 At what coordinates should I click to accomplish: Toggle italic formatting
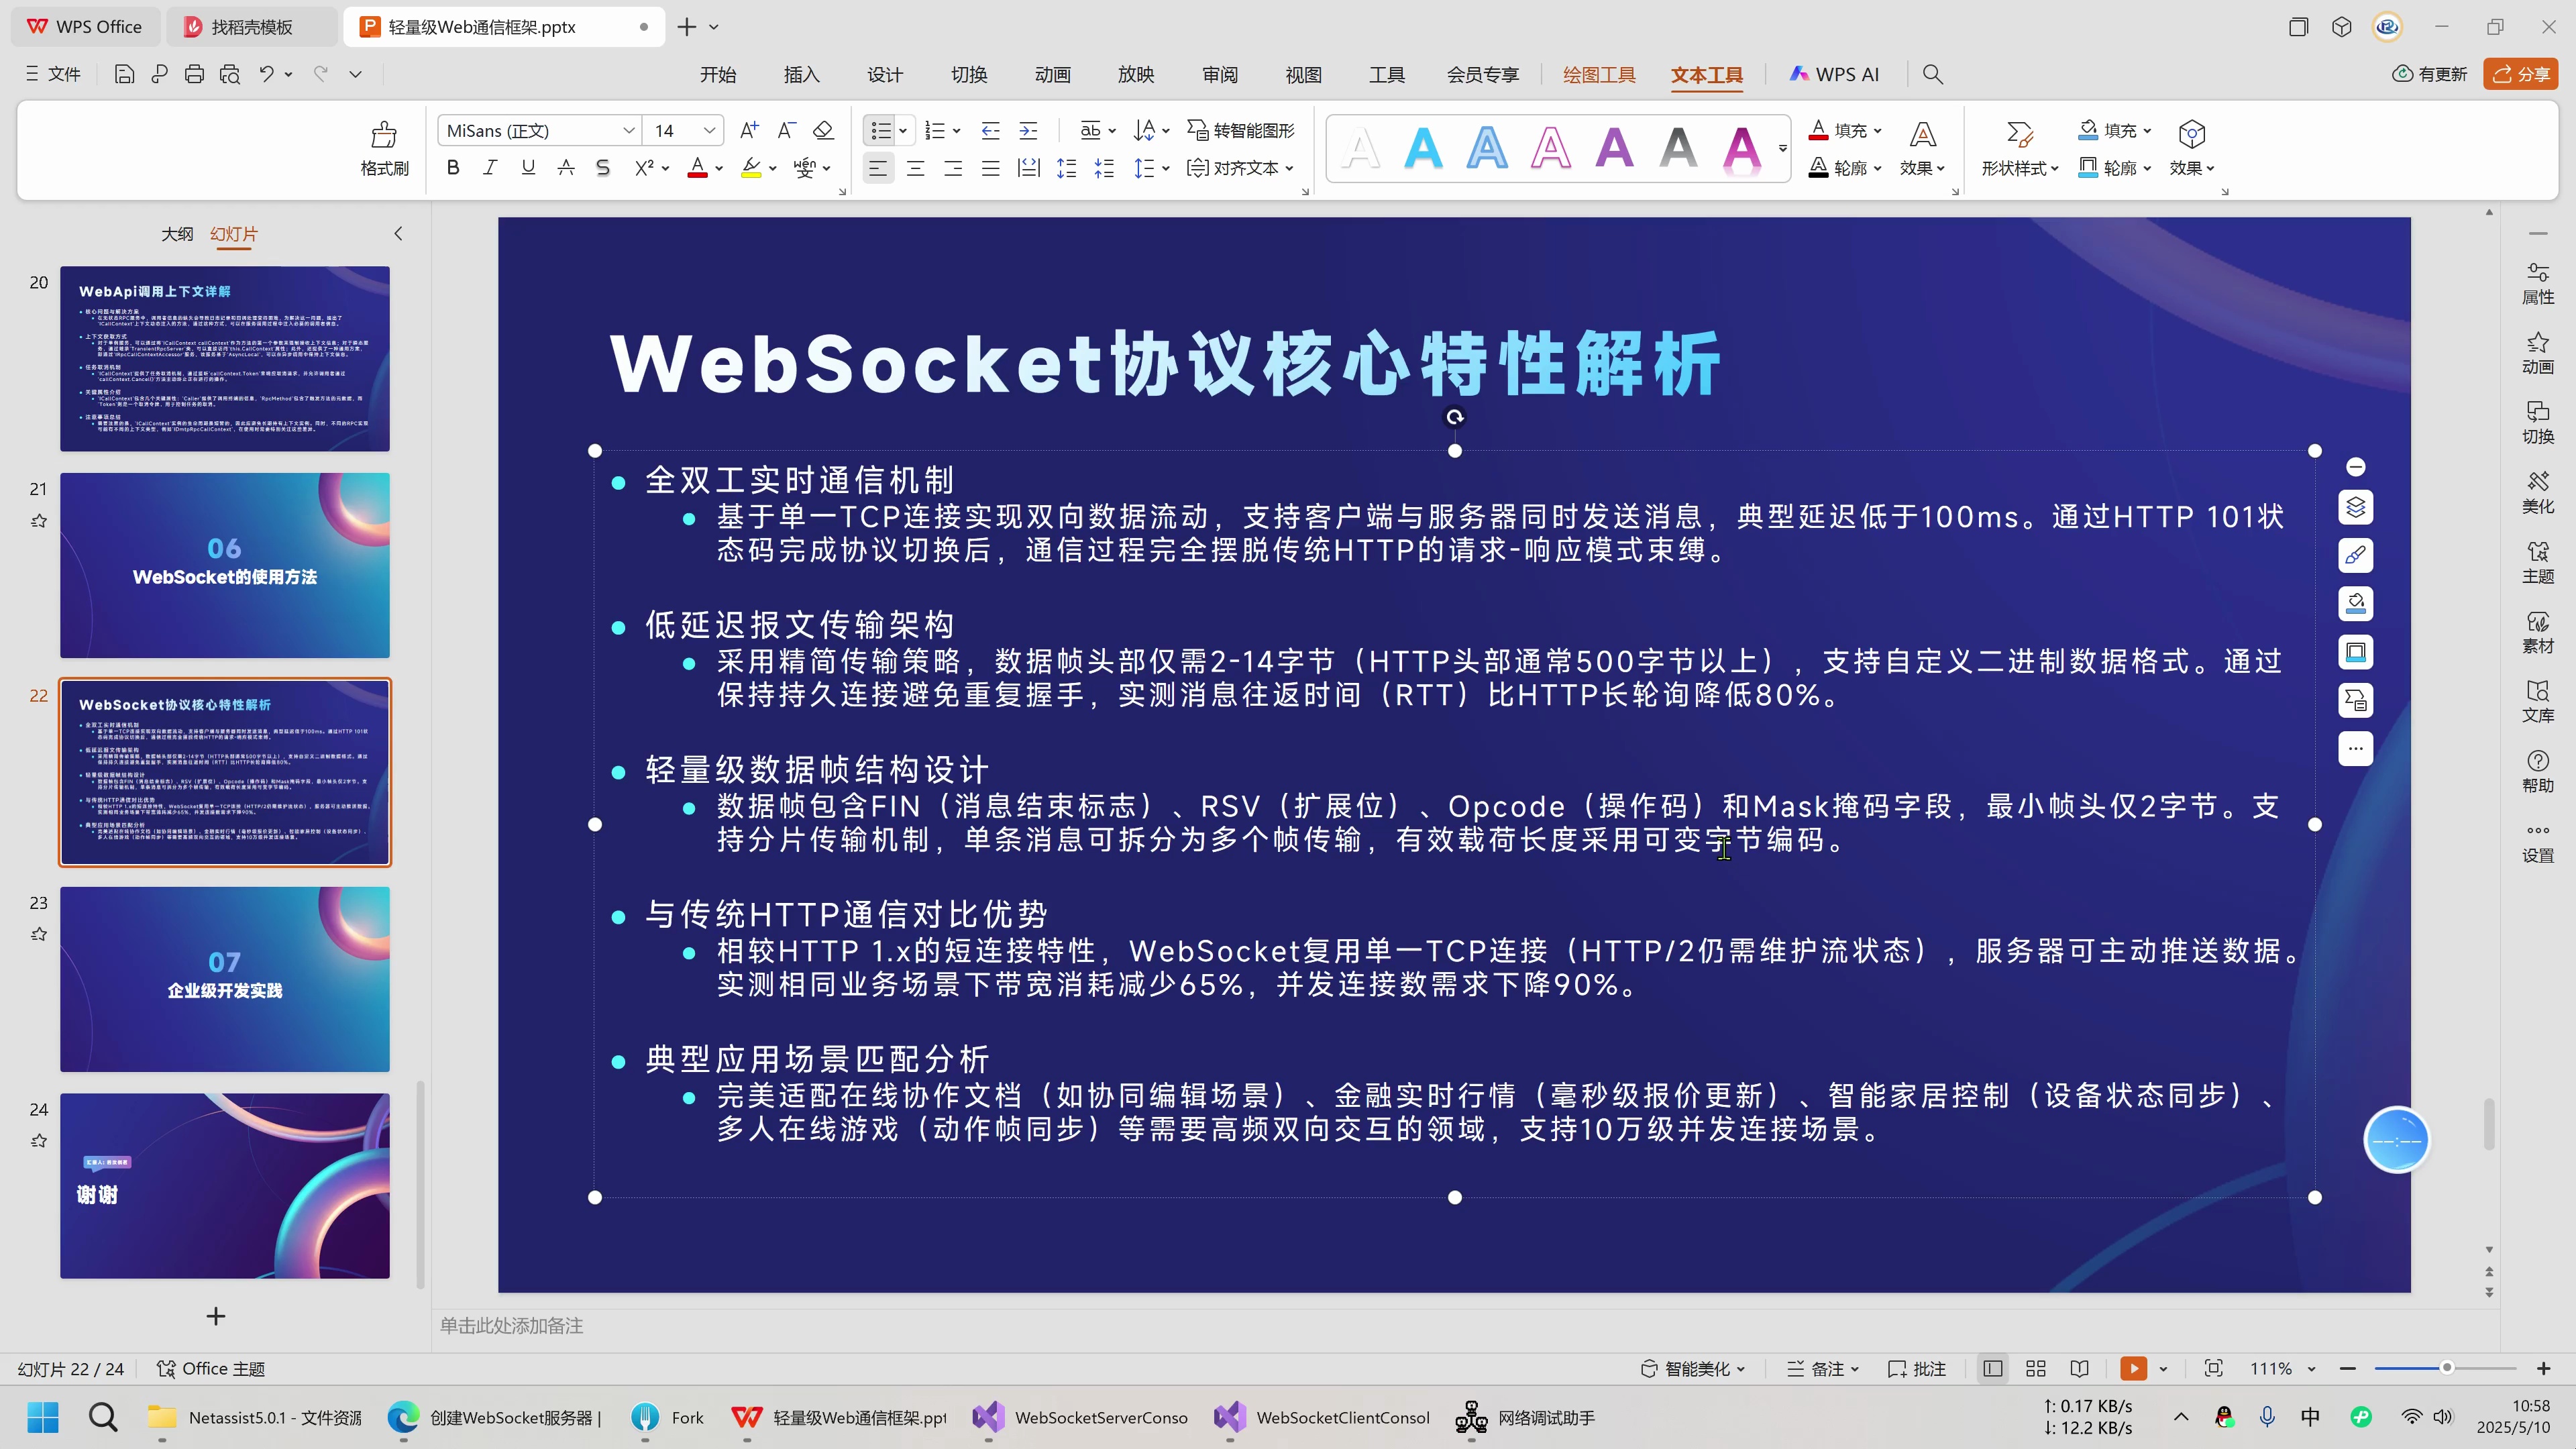[490, 167]
